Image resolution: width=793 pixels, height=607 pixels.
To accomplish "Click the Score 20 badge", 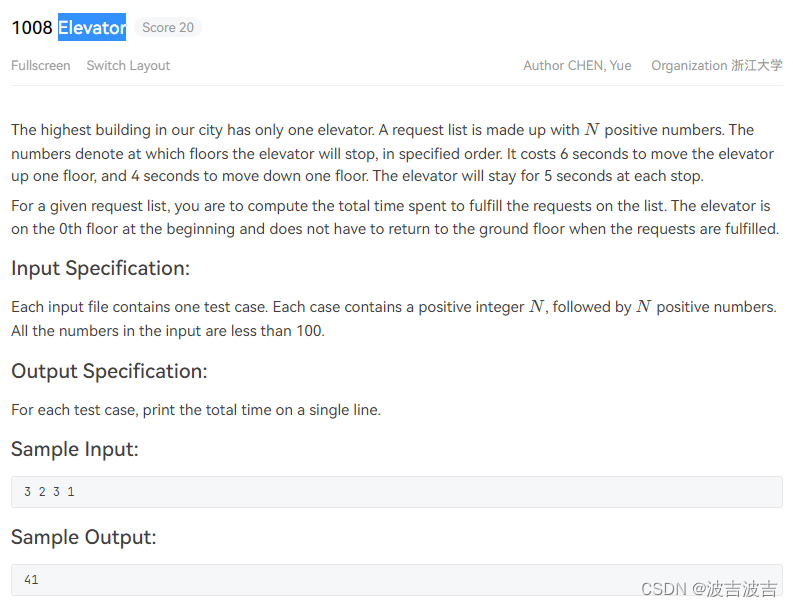I will pyautogui.click(x=168, y=27).
